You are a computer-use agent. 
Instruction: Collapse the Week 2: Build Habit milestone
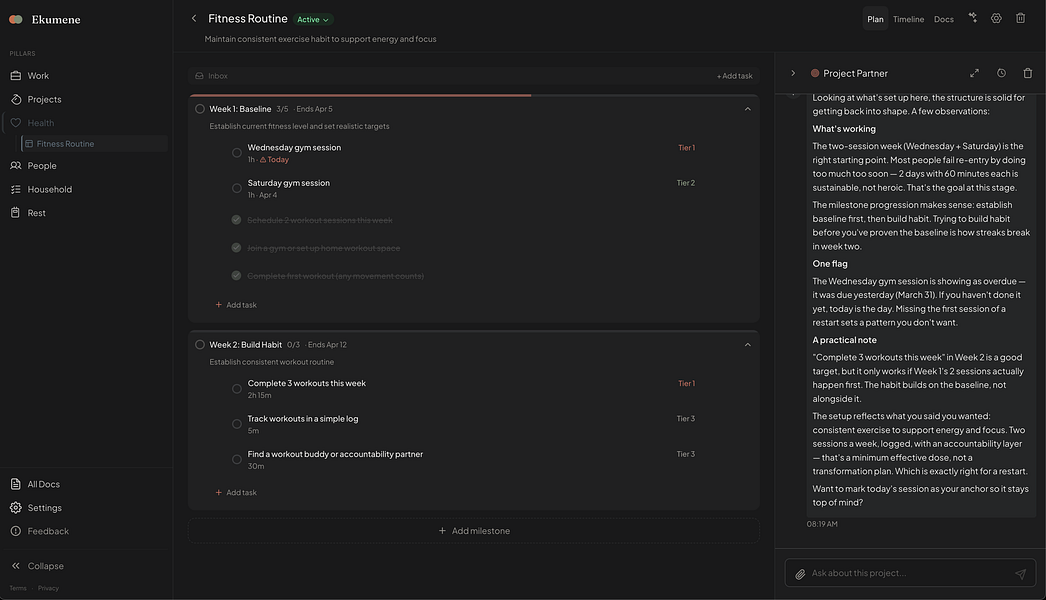point(748,344)
